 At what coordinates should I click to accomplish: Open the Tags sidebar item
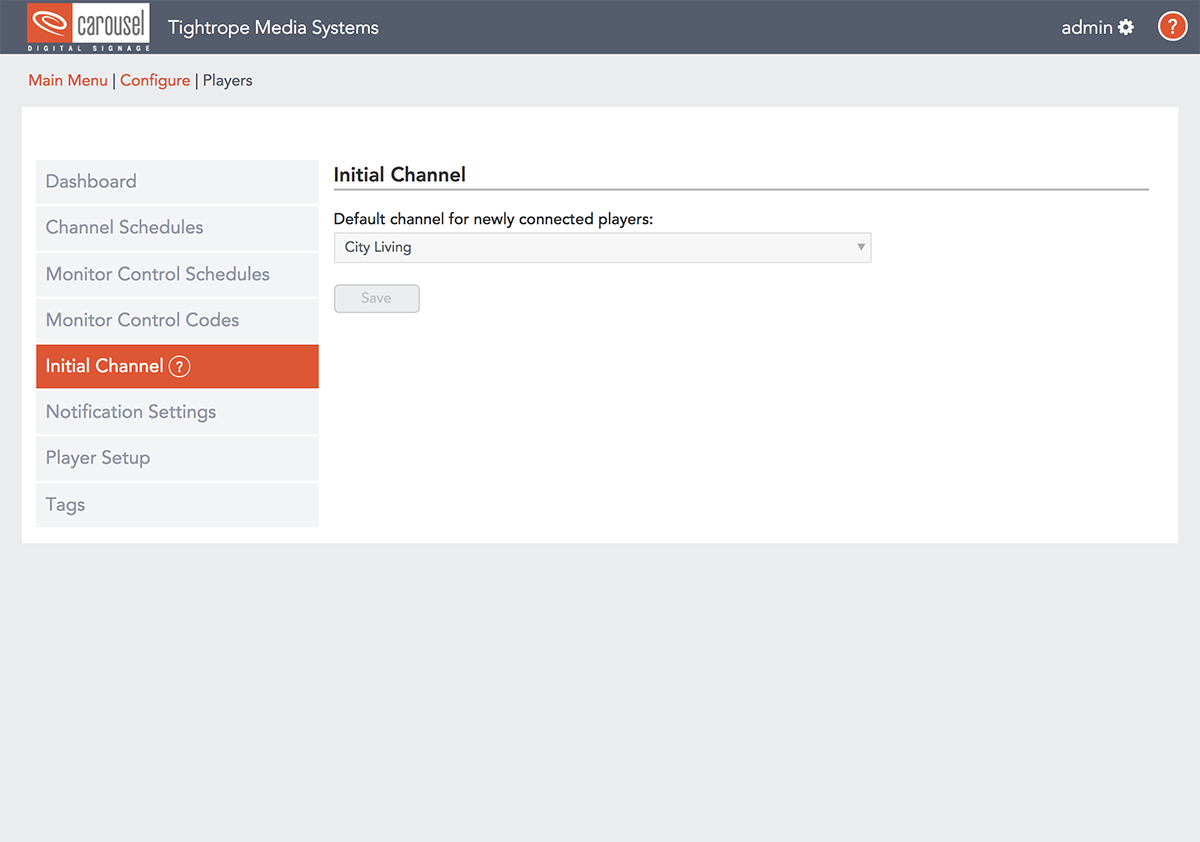65,505
